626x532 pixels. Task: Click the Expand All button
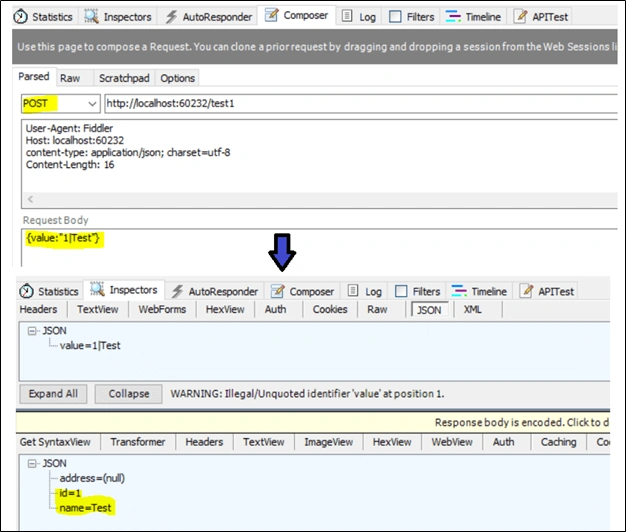click(53, 394)
